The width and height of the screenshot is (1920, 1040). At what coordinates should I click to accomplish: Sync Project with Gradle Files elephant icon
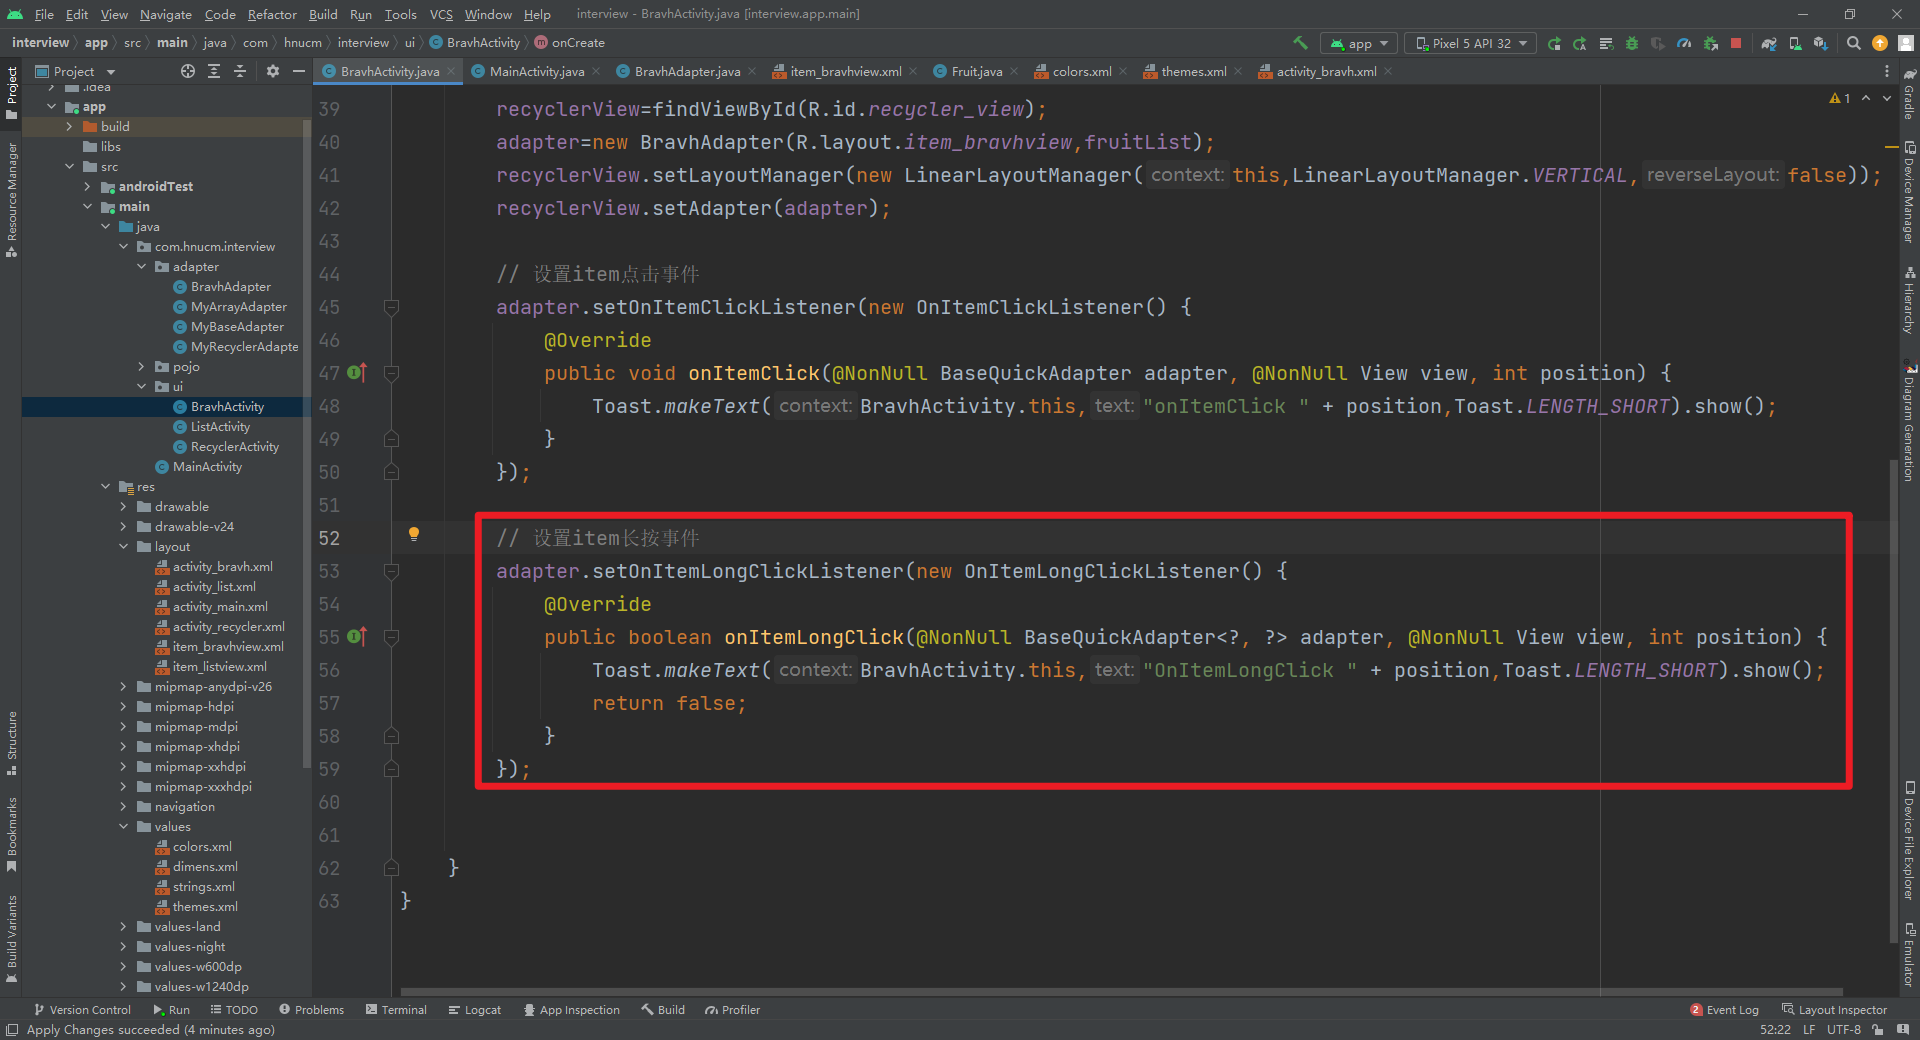coord(1769,43)
